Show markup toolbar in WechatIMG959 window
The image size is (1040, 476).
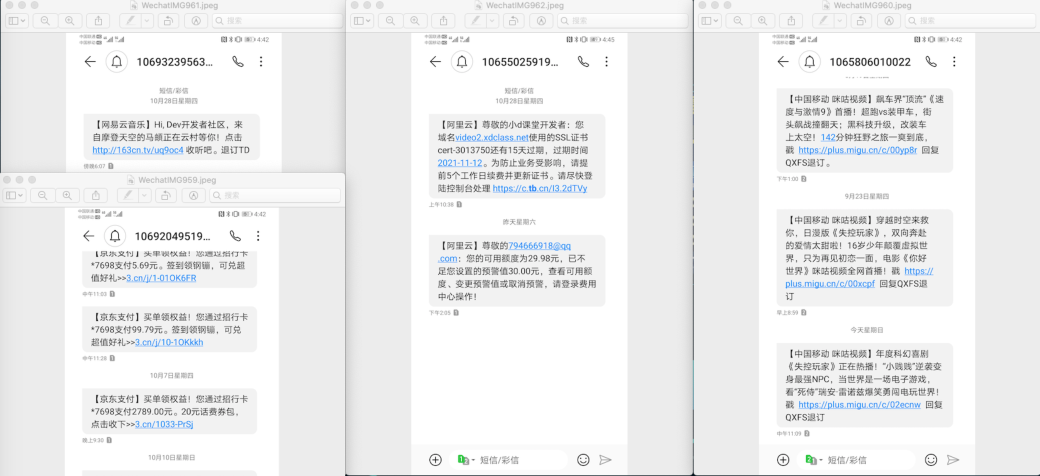pos(194,196)
